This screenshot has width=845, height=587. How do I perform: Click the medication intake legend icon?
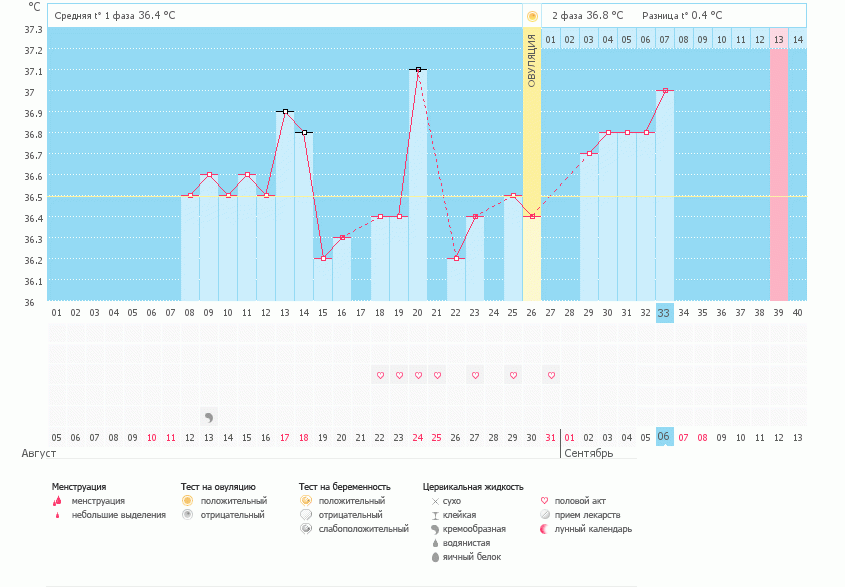coord(544,515)
